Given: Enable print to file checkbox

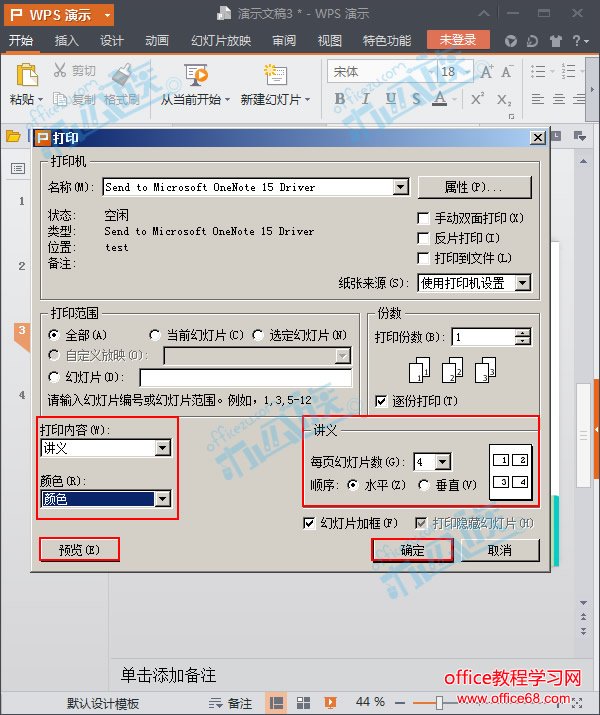Looking at the screenshot, I should (x=423, y=258).
